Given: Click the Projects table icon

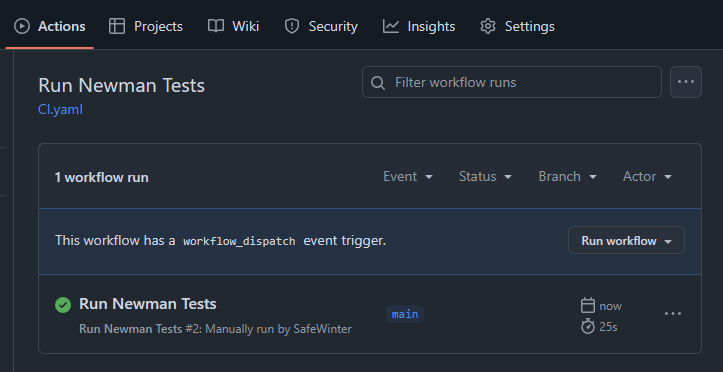Looking at the screenshot, I should pos(117,26).
